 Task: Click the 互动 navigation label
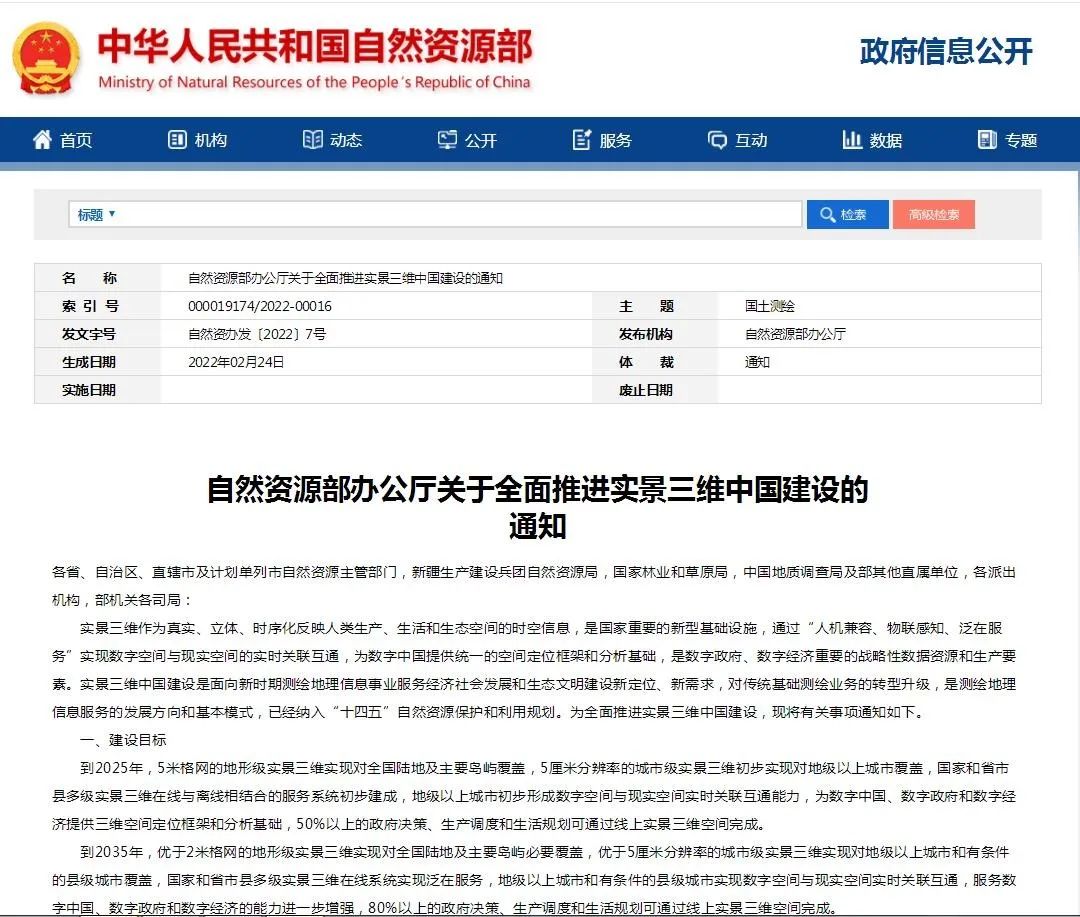pos(751,141)
